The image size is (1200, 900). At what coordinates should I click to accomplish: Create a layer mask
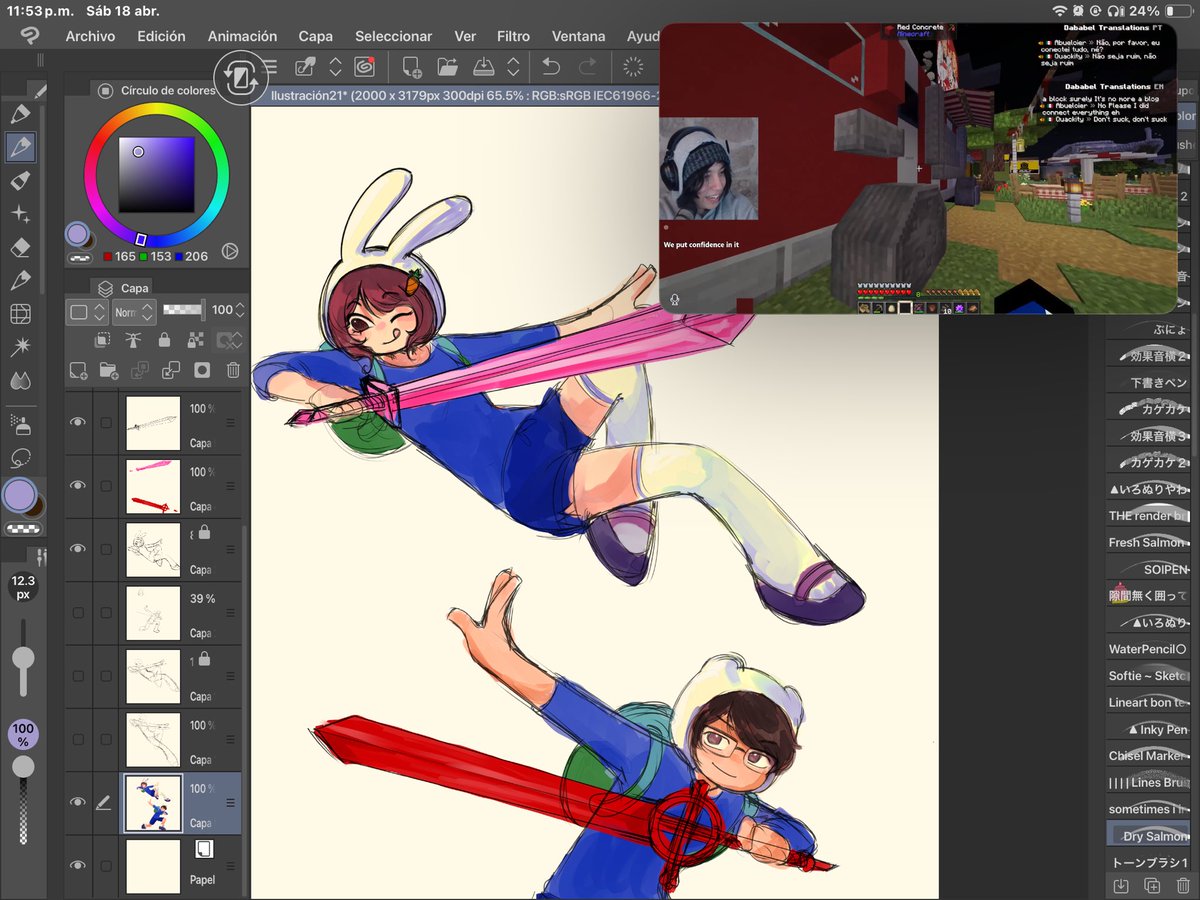pyautogui.click(x=202, y=370)
